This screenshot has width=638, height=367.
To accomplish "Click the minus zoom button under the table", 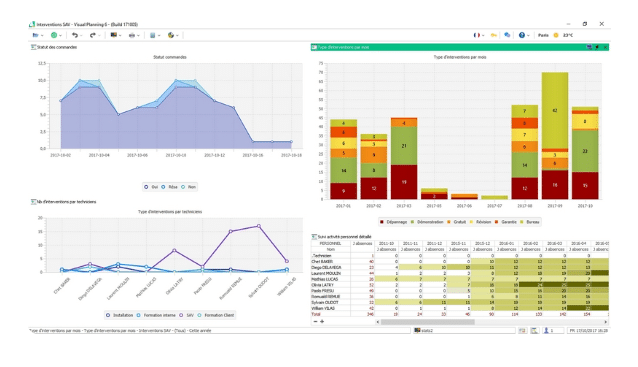I will click(315, 321).
